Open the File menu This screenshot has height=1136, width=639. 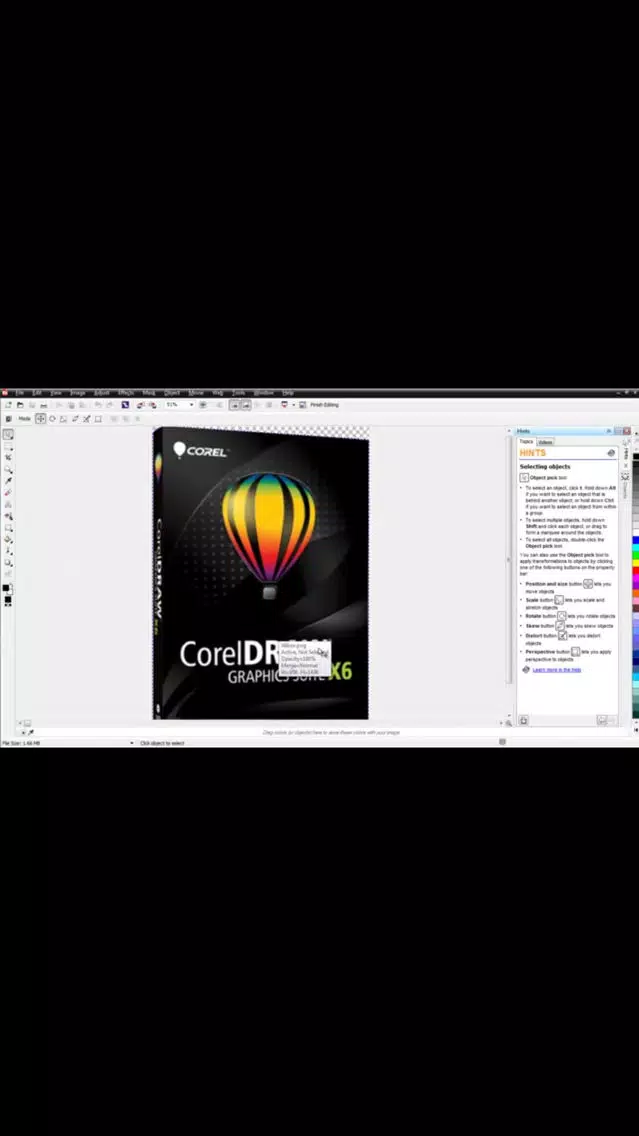click(x=20, y=393)
